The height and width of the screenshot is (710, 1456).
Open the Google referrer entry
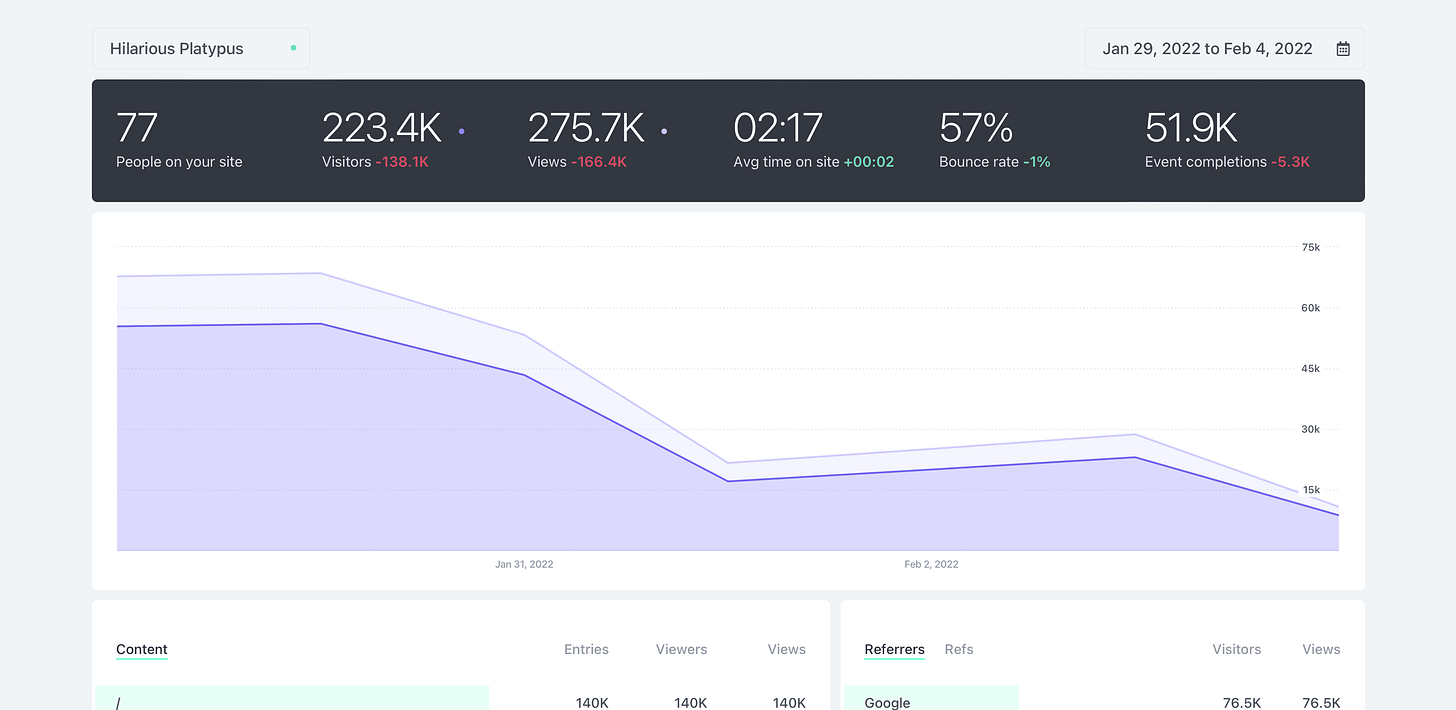pos(886,701)
